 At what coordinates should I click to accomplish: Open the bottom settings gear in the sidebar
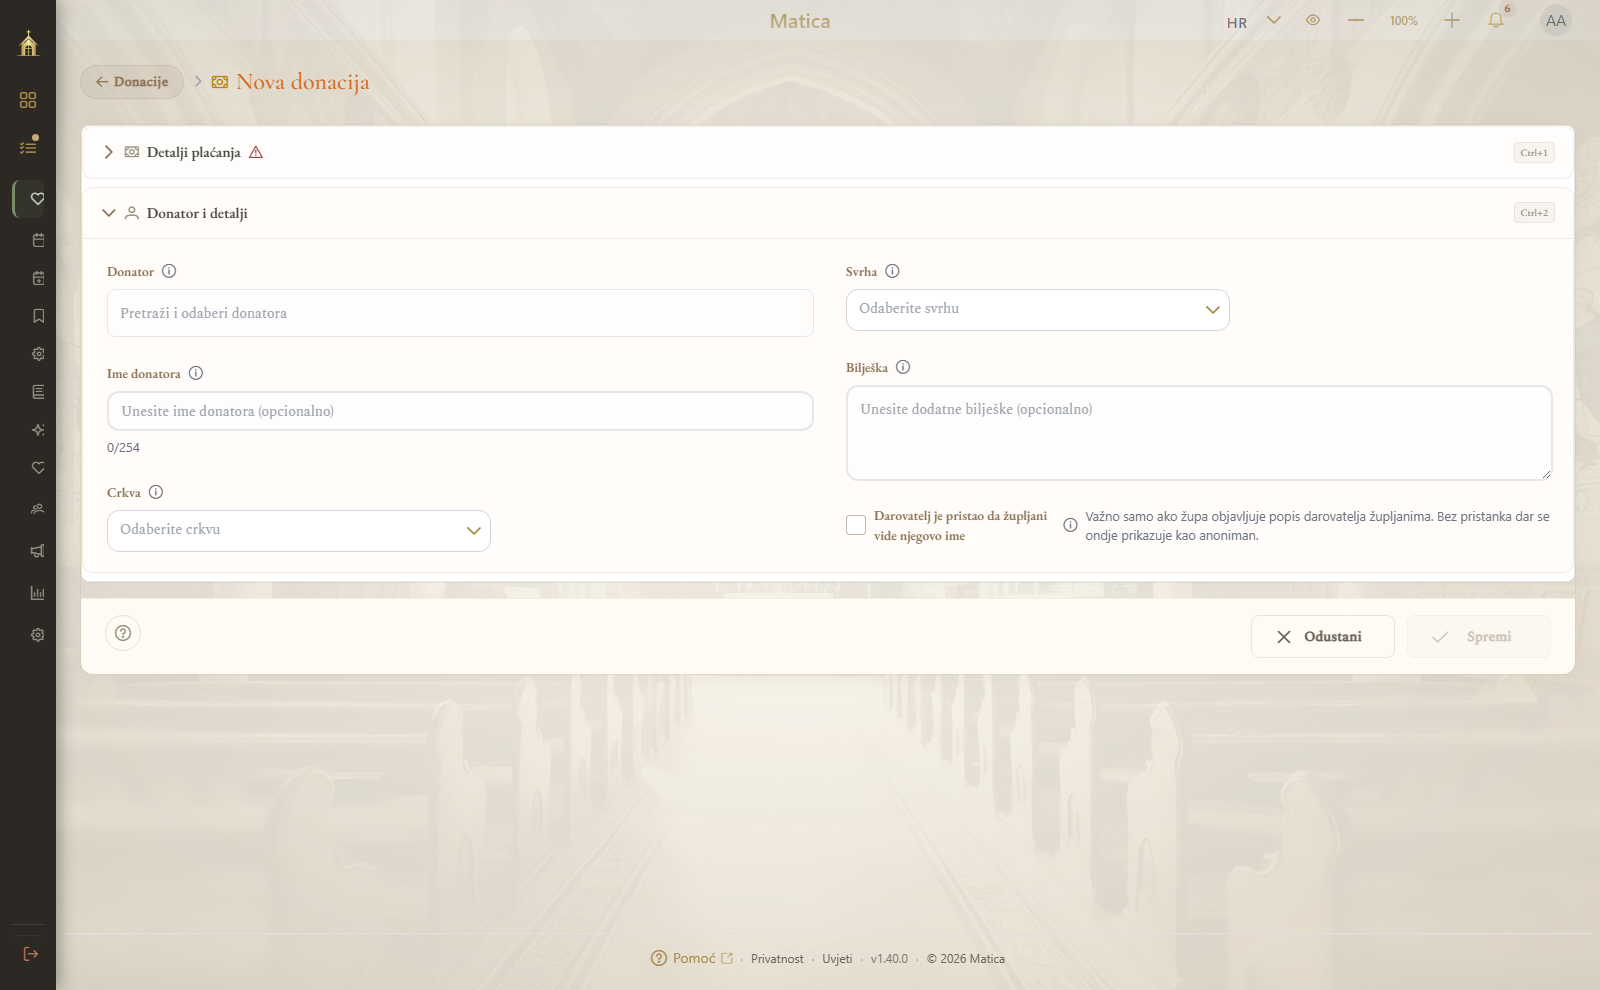[38, 635]
